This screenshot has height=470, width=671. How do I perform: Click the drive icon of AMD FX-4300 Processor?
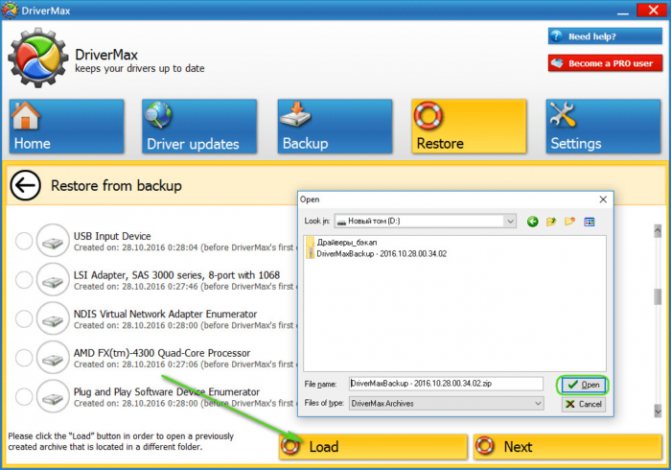(53, 357)
